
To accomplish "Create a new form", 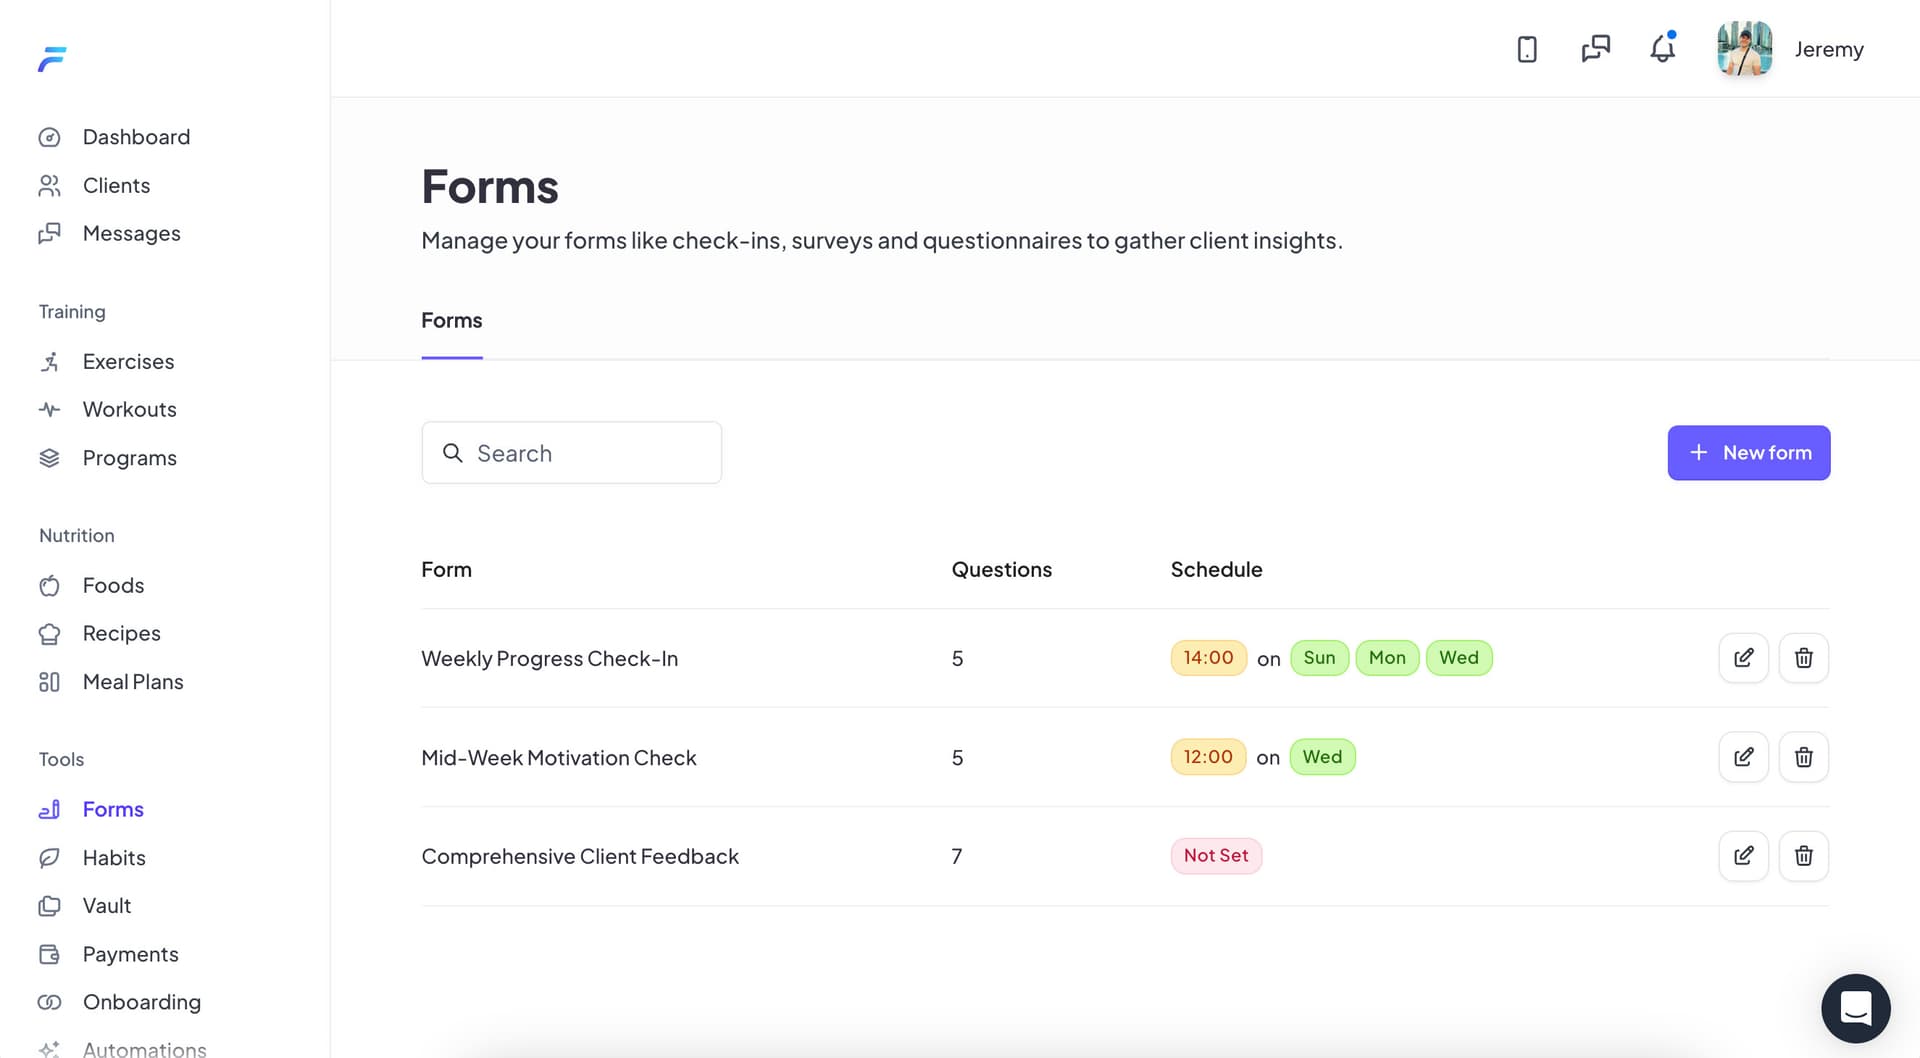I will pos(1749,452).
